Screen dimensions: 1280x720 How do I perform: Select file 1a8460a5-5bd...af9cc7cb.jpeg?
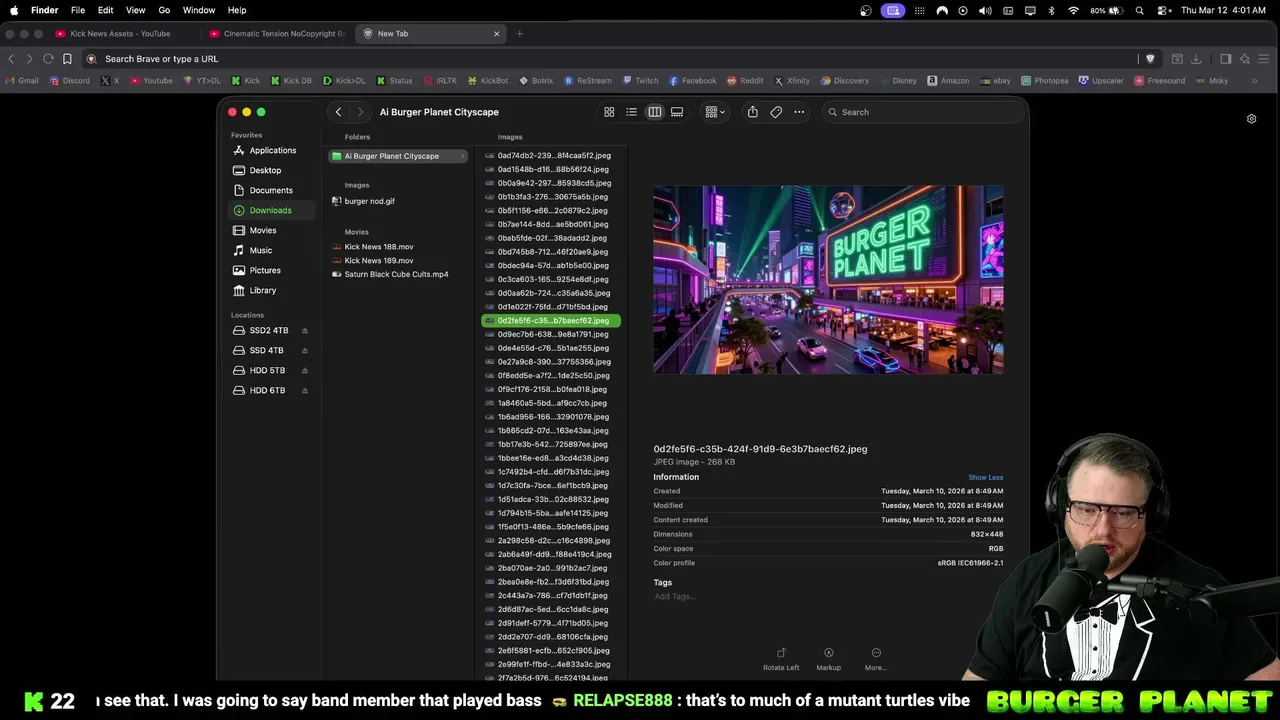(x=551, y=403)
